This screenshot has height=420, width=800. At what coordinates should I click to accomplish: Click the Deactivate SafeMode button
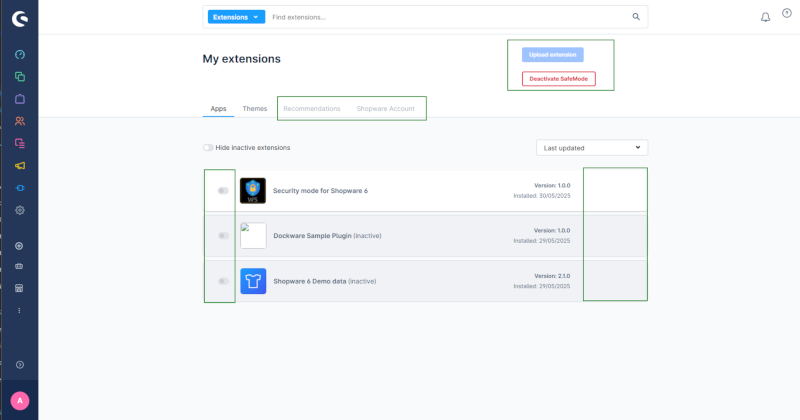pos(559,79)
